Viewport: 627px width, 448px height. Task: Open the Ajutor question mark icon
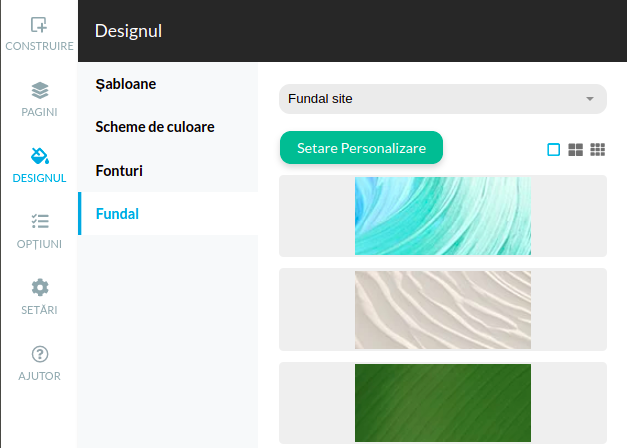(39, 354)
